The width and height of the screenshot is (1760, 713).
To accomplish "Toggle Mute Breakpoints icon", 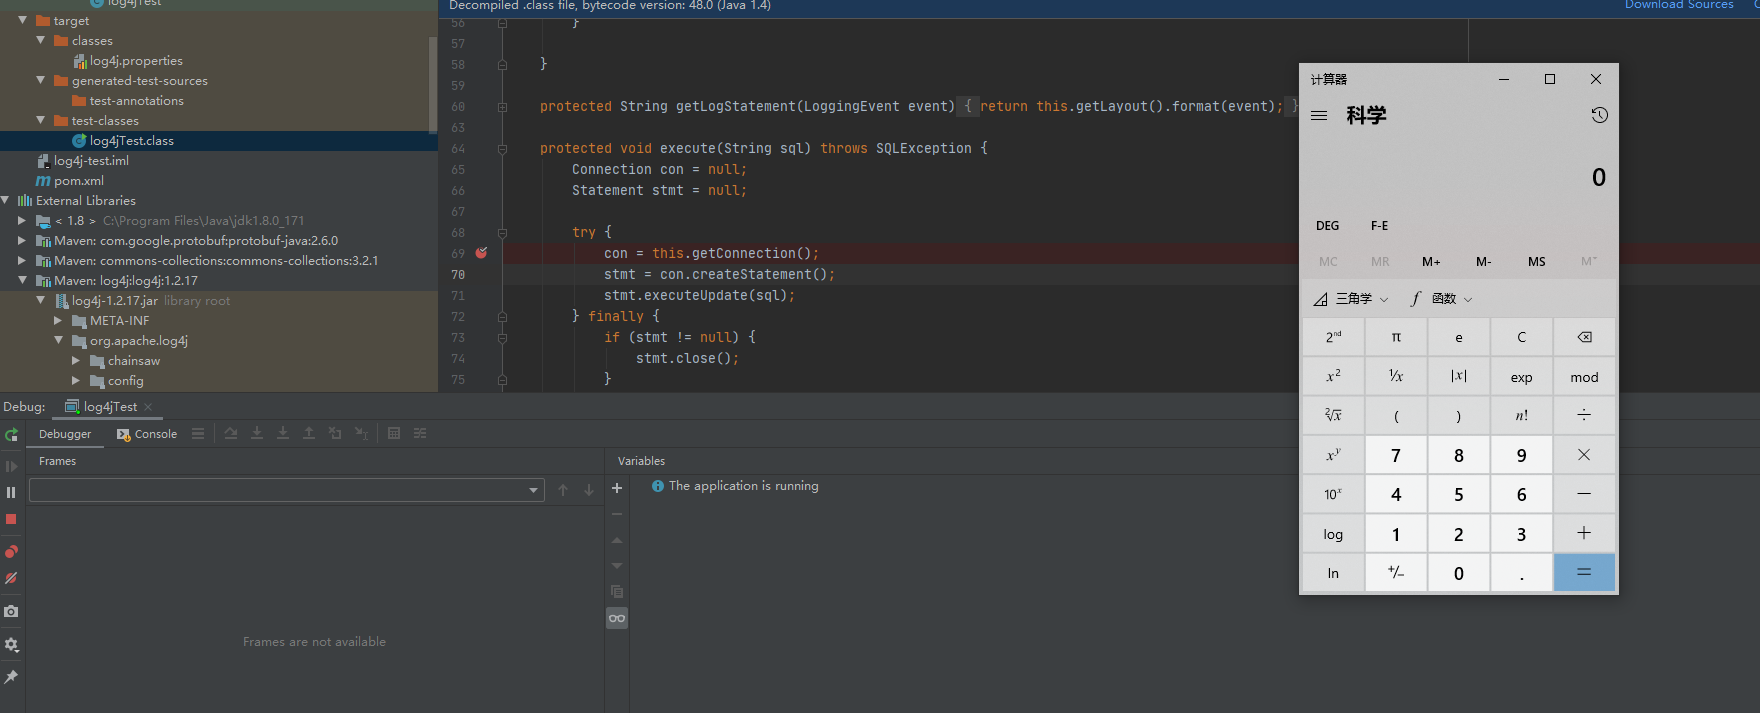I will click(x=11, y=578).
